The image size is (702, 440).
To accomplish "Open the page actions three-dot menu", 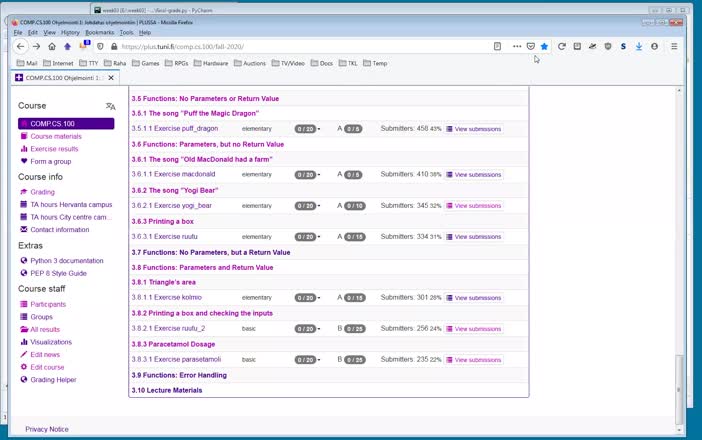I will click(x=517, y=46).
